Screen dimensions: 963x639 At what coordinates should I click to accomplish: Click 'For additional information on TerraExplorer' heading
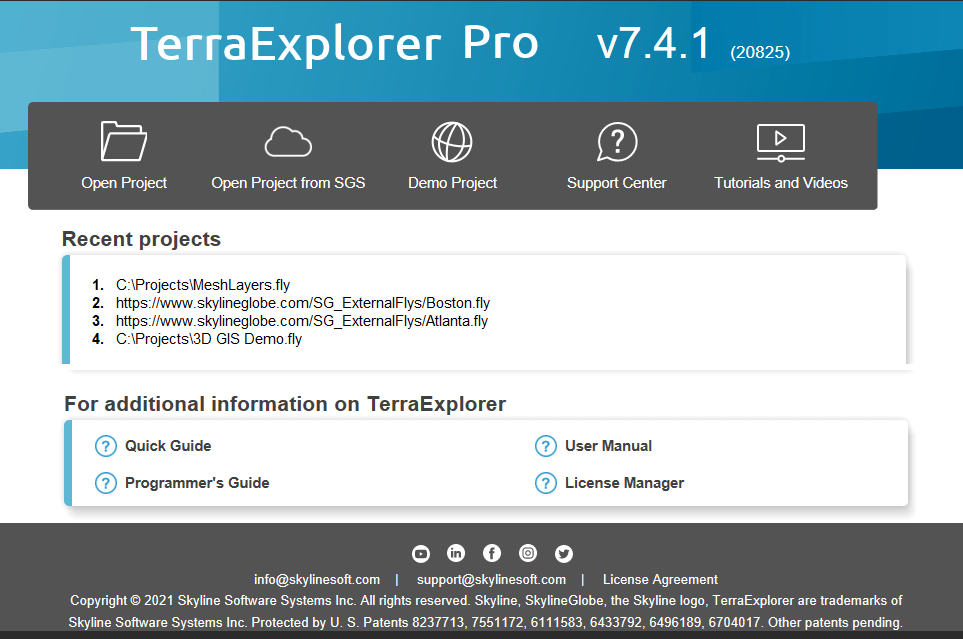coord(285,404)
